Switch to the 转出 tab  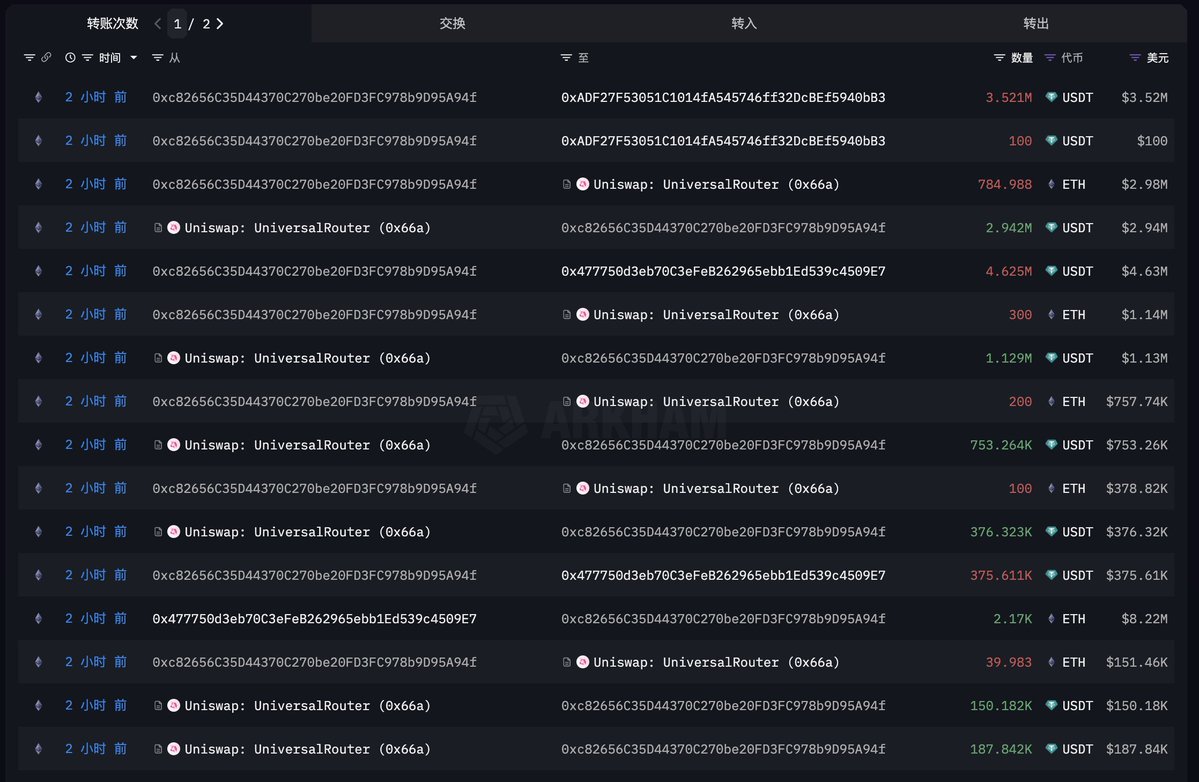pyautogui.click(x=1036, y=24)
